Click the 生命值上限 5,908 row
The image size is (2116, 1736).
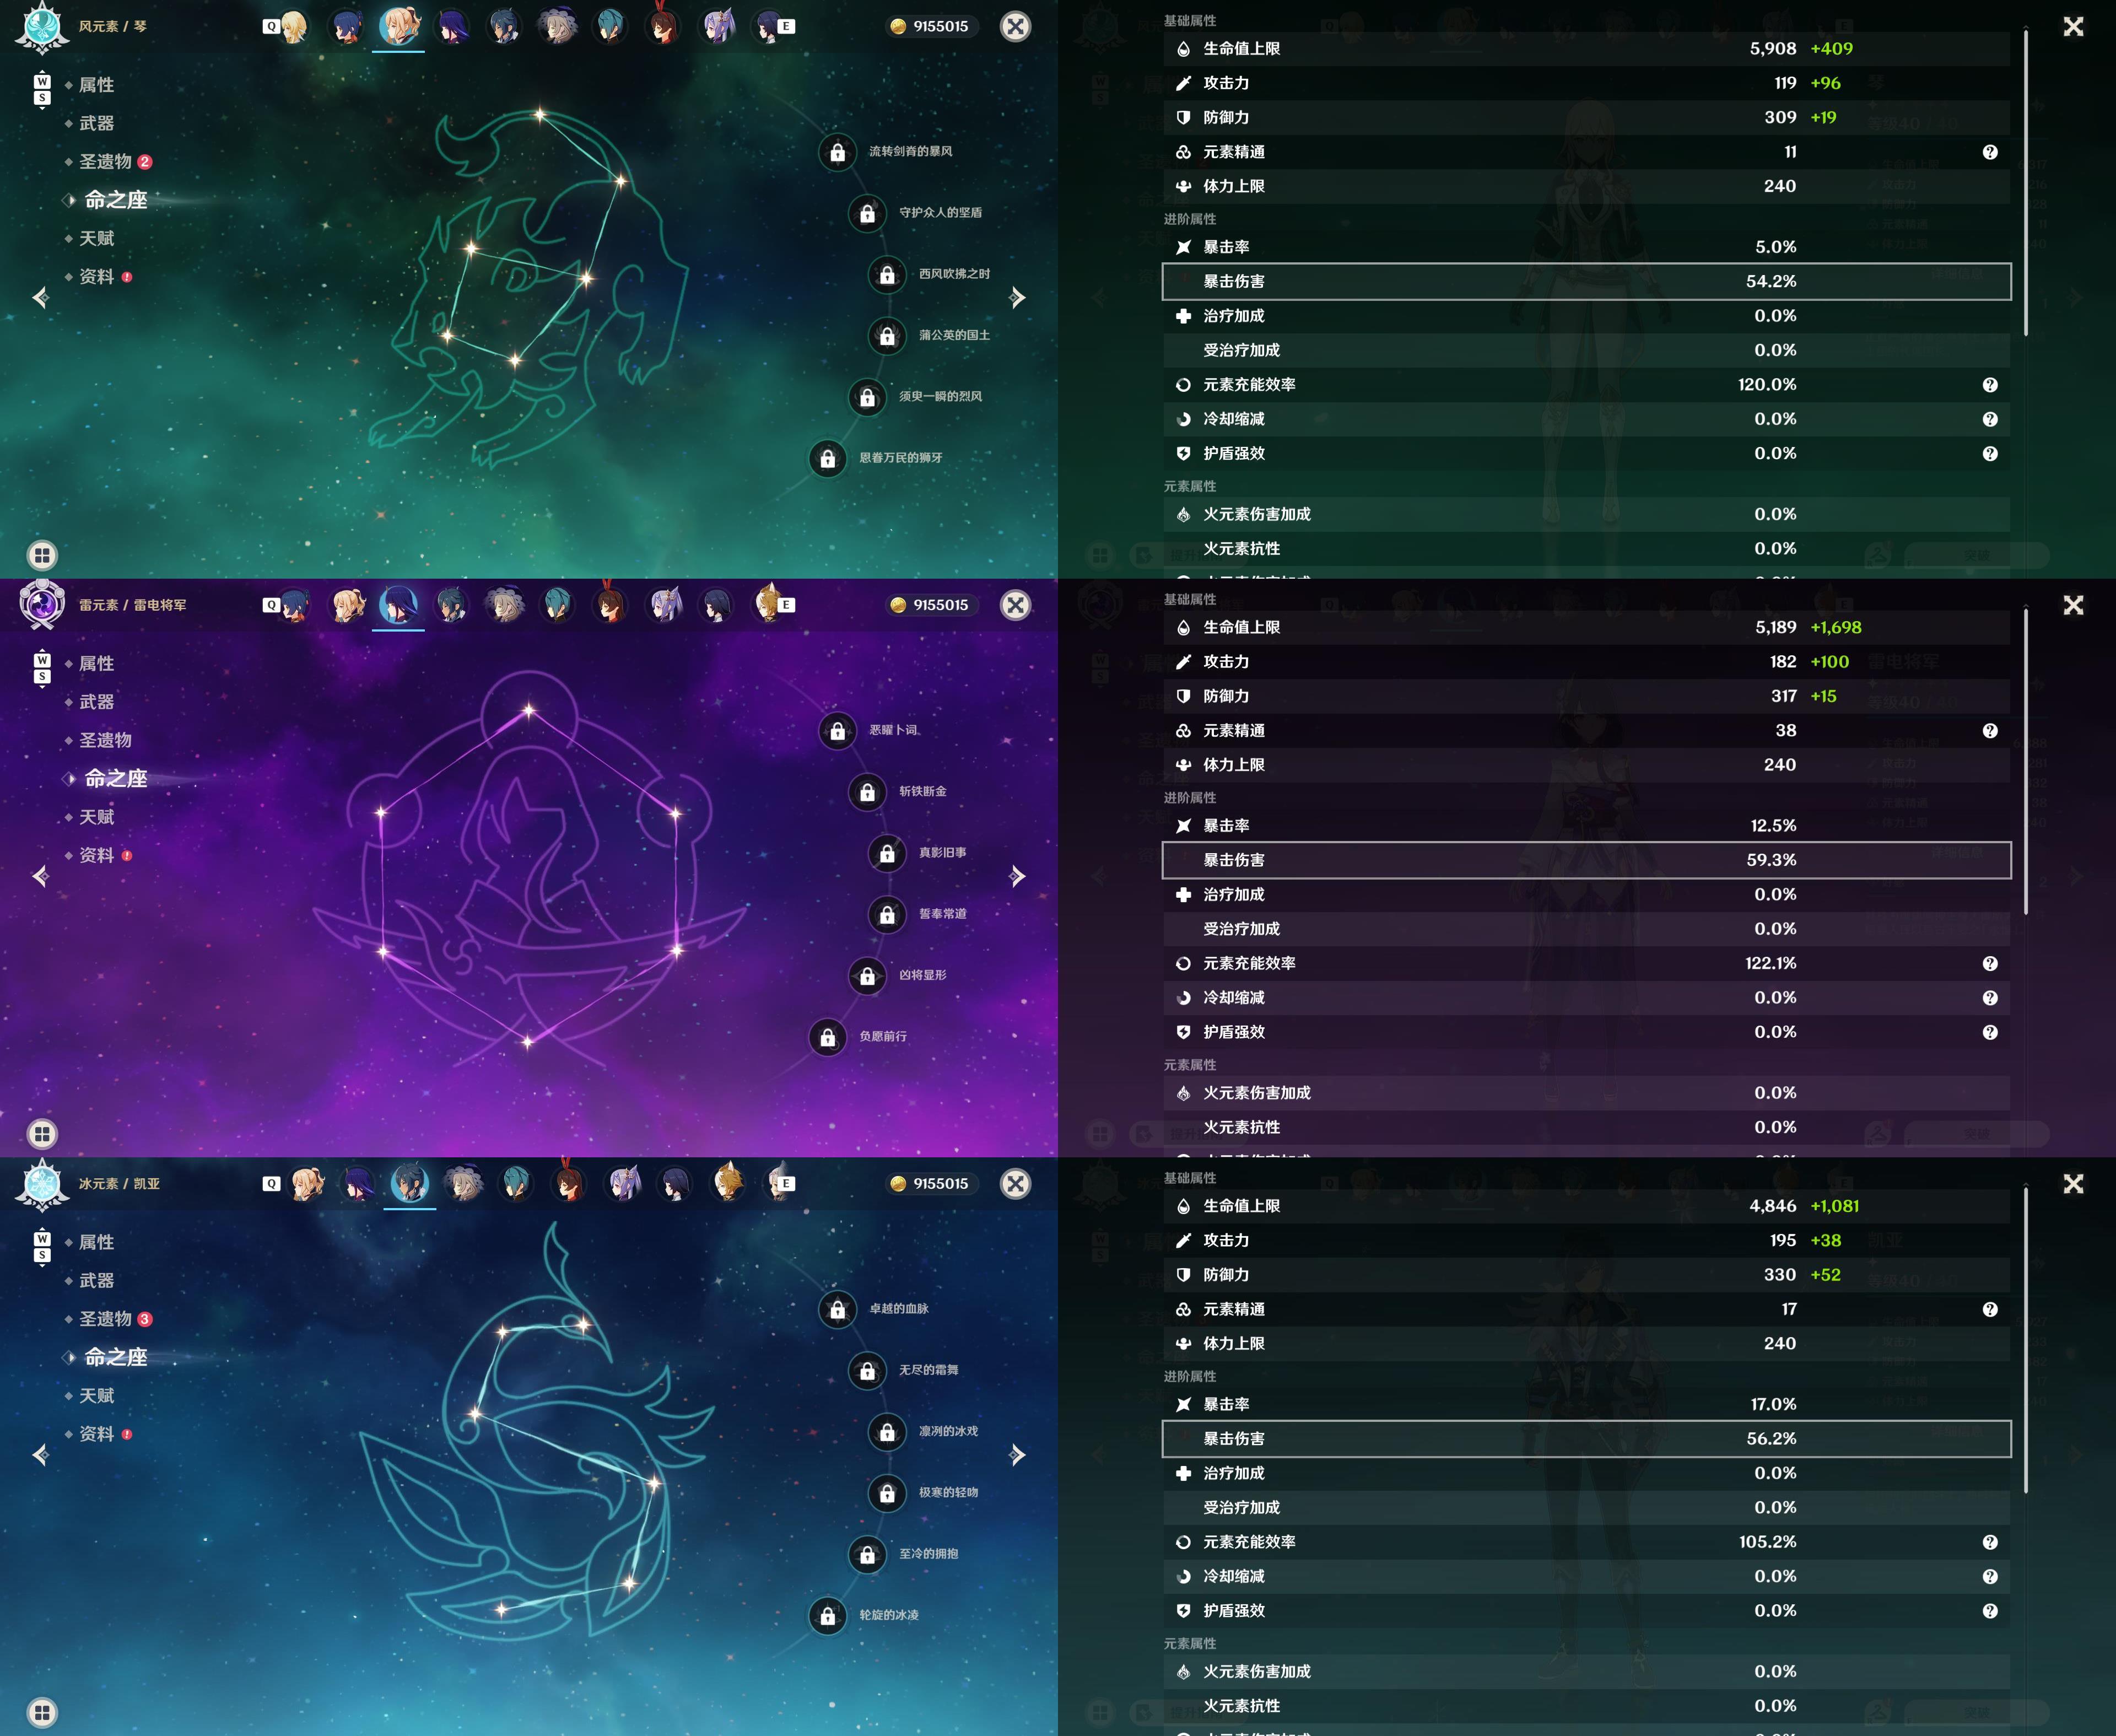[1586, 49]
